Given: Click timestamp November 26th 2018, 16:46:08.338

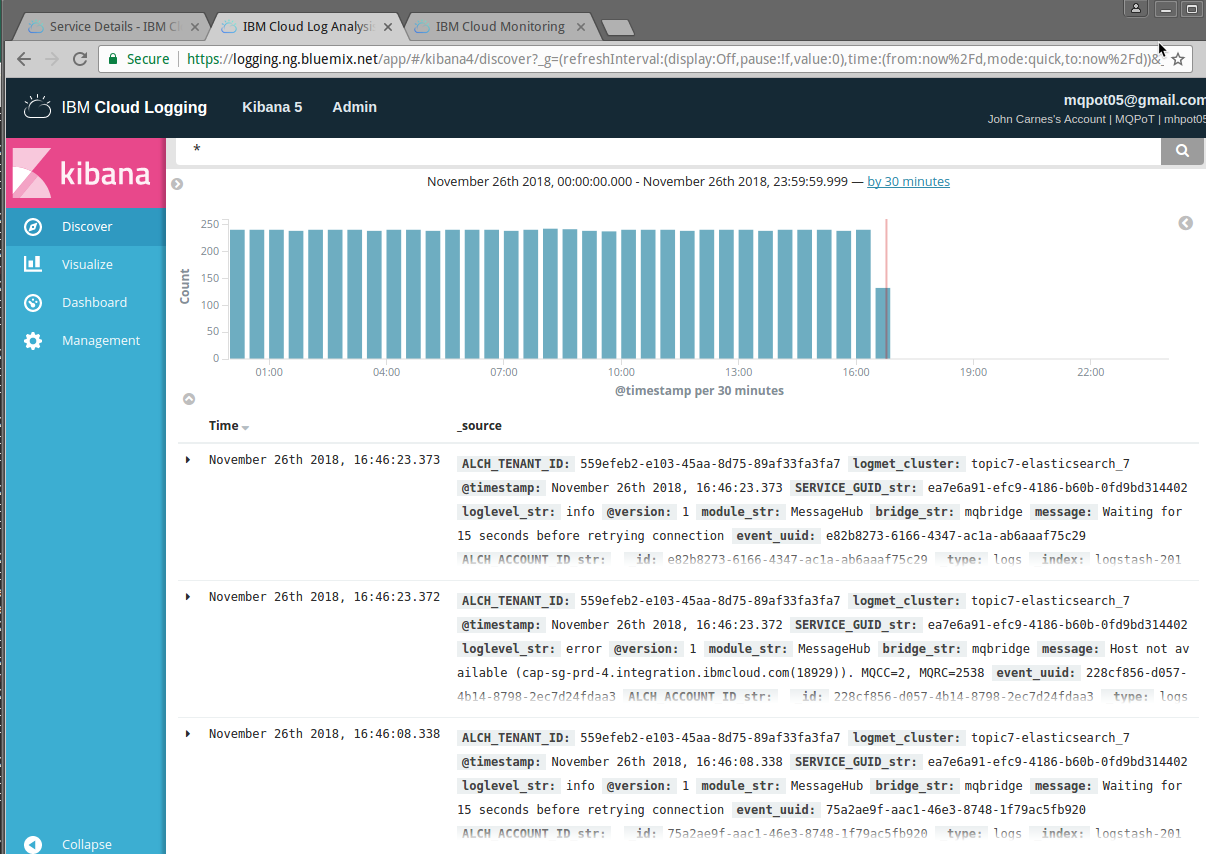Looking at the screenshot, I should [324, 734].
